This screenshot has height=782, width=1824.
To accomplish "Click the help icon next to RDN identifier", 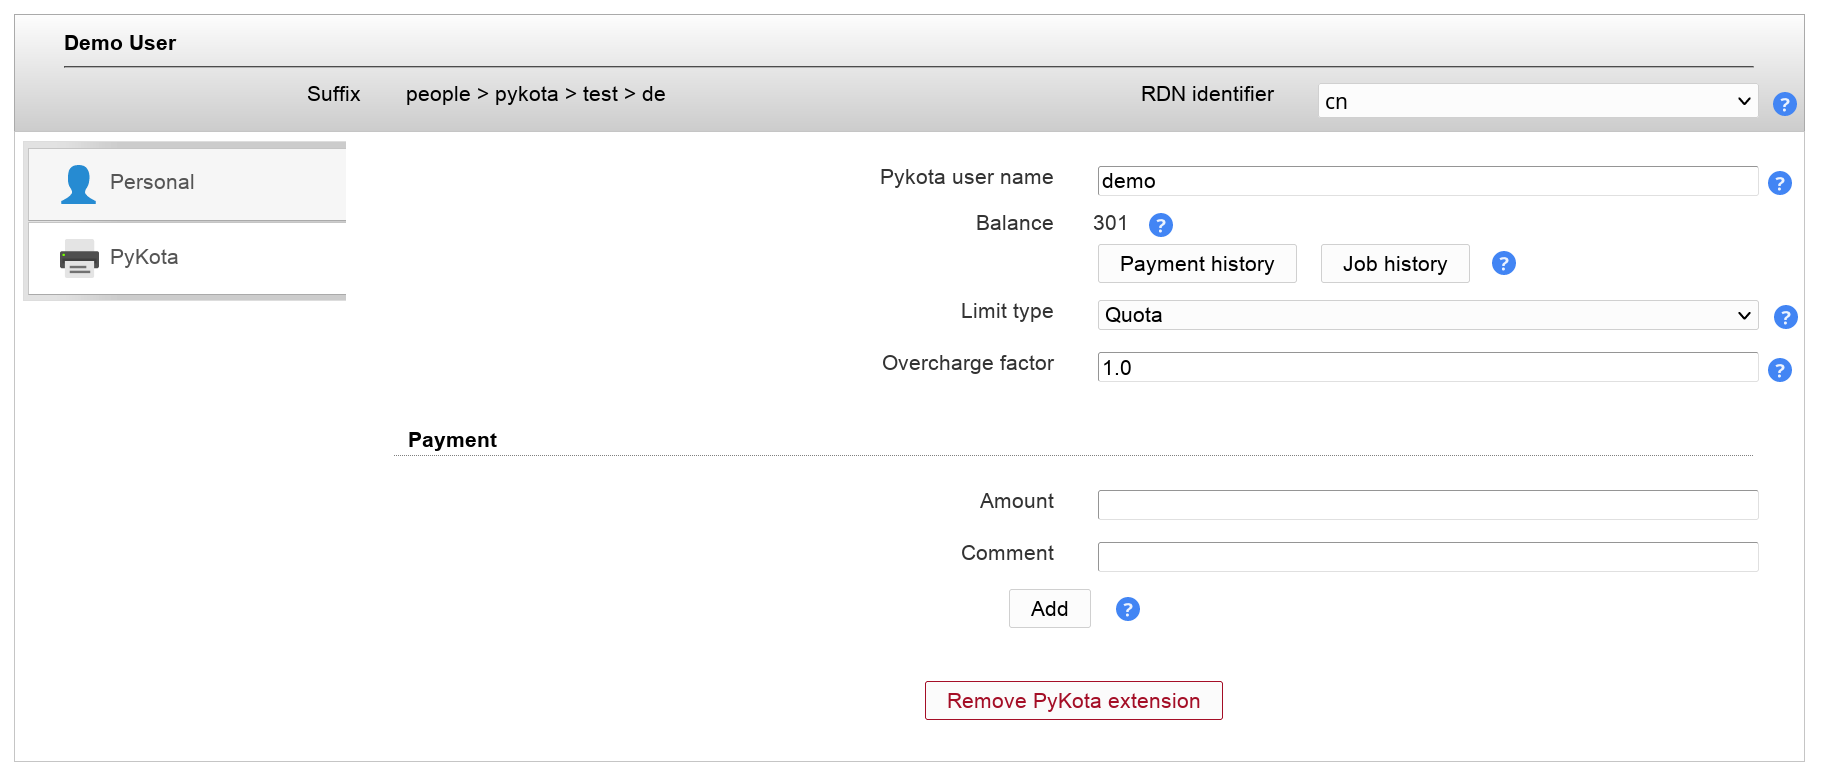I will 1784,104.
